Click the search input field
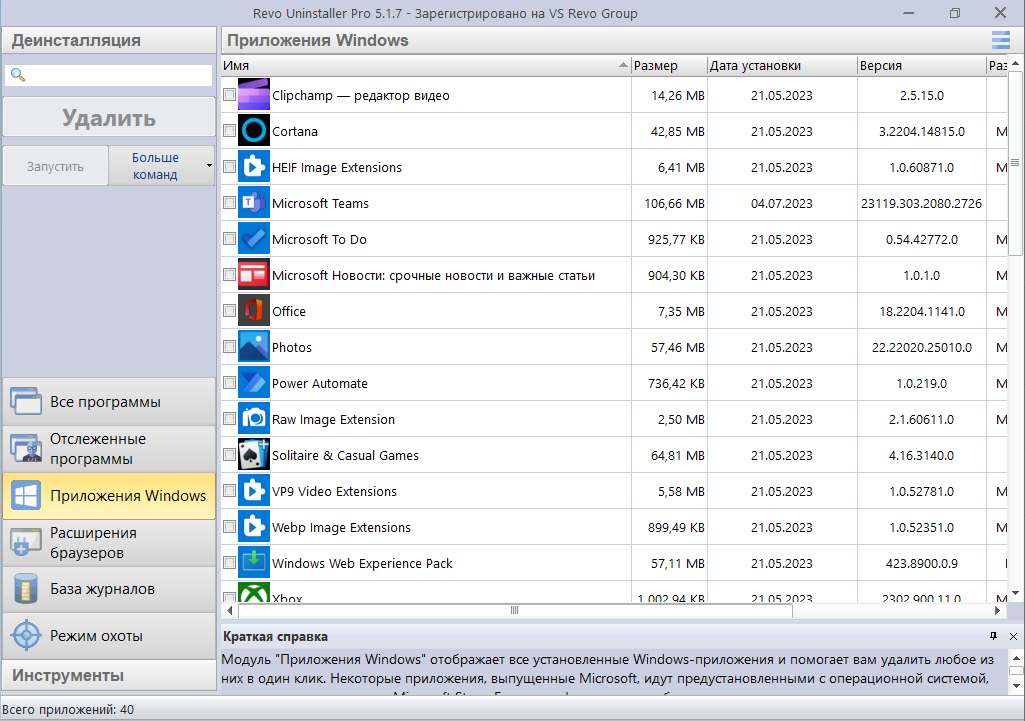This screenshot has height=721, width=1025. tap(109, 75)
